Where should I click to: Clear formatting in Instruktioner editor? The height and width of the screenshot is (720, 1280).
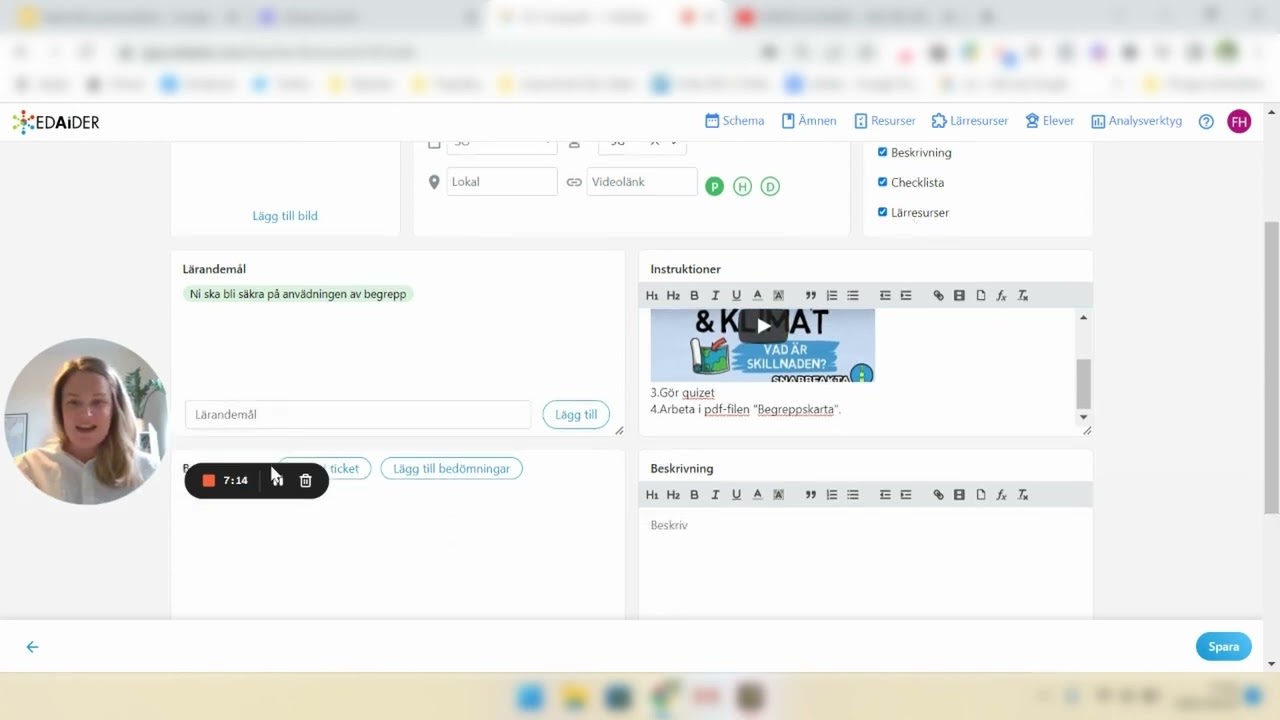(1023, 296)
